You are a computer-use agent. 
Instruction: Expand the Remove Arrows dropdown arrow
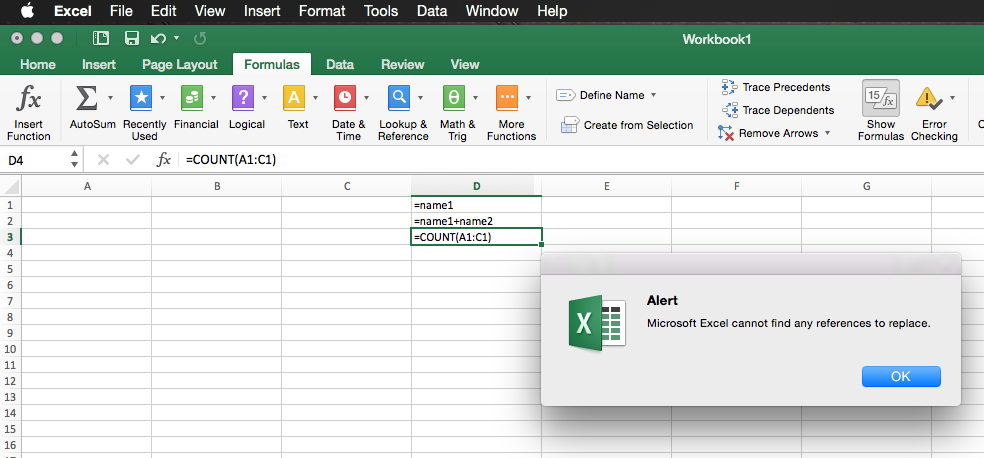coord(828,133)
